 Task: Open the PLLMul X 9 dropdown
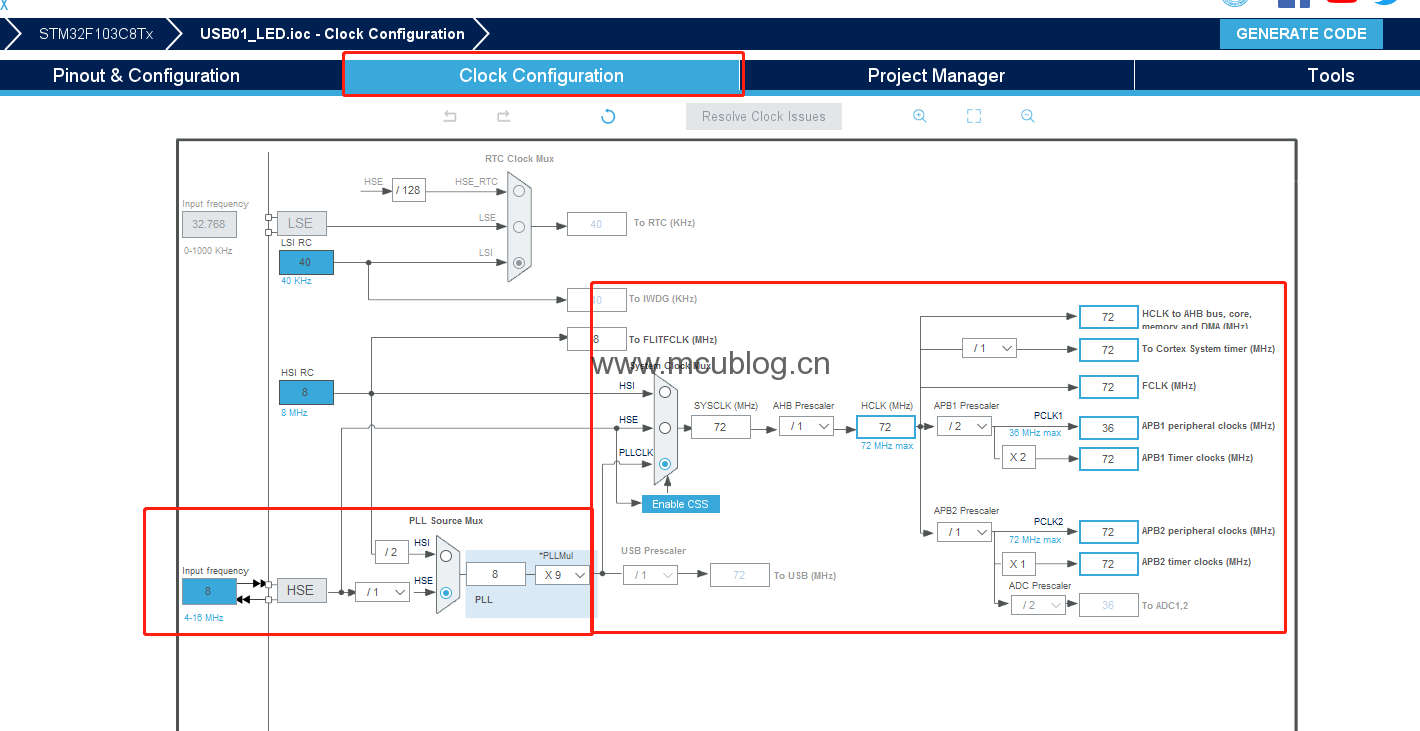coord(561,575)
